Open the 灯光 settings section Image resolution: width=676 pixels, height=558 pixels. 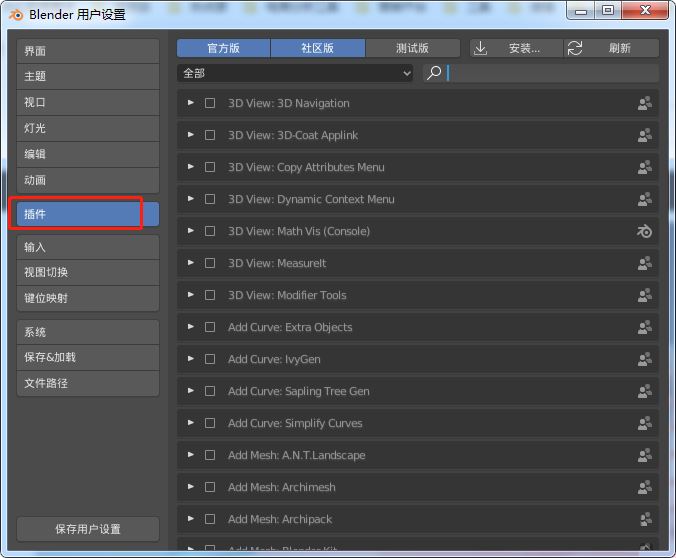[88, 129]
